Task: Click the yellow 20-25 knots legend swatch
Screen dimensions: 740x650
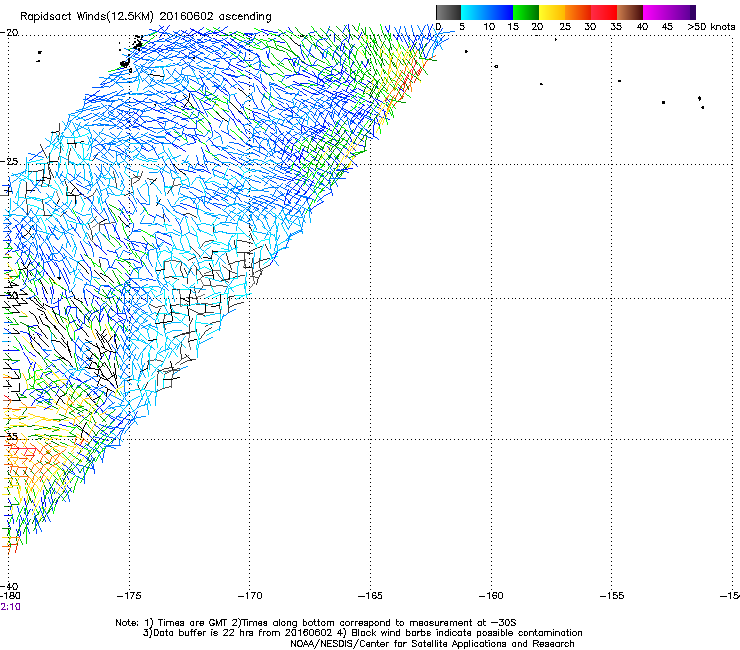Action: point(552,12)
